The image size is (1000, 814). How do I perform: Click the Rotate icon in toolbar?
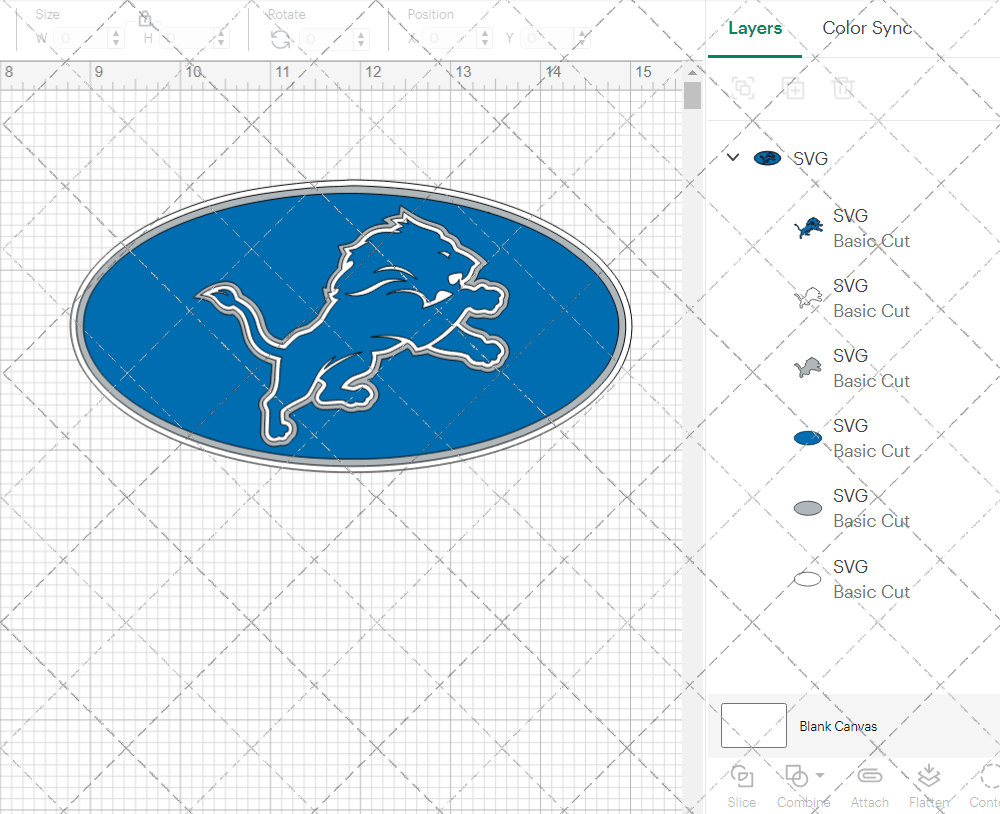pos(281,39)
